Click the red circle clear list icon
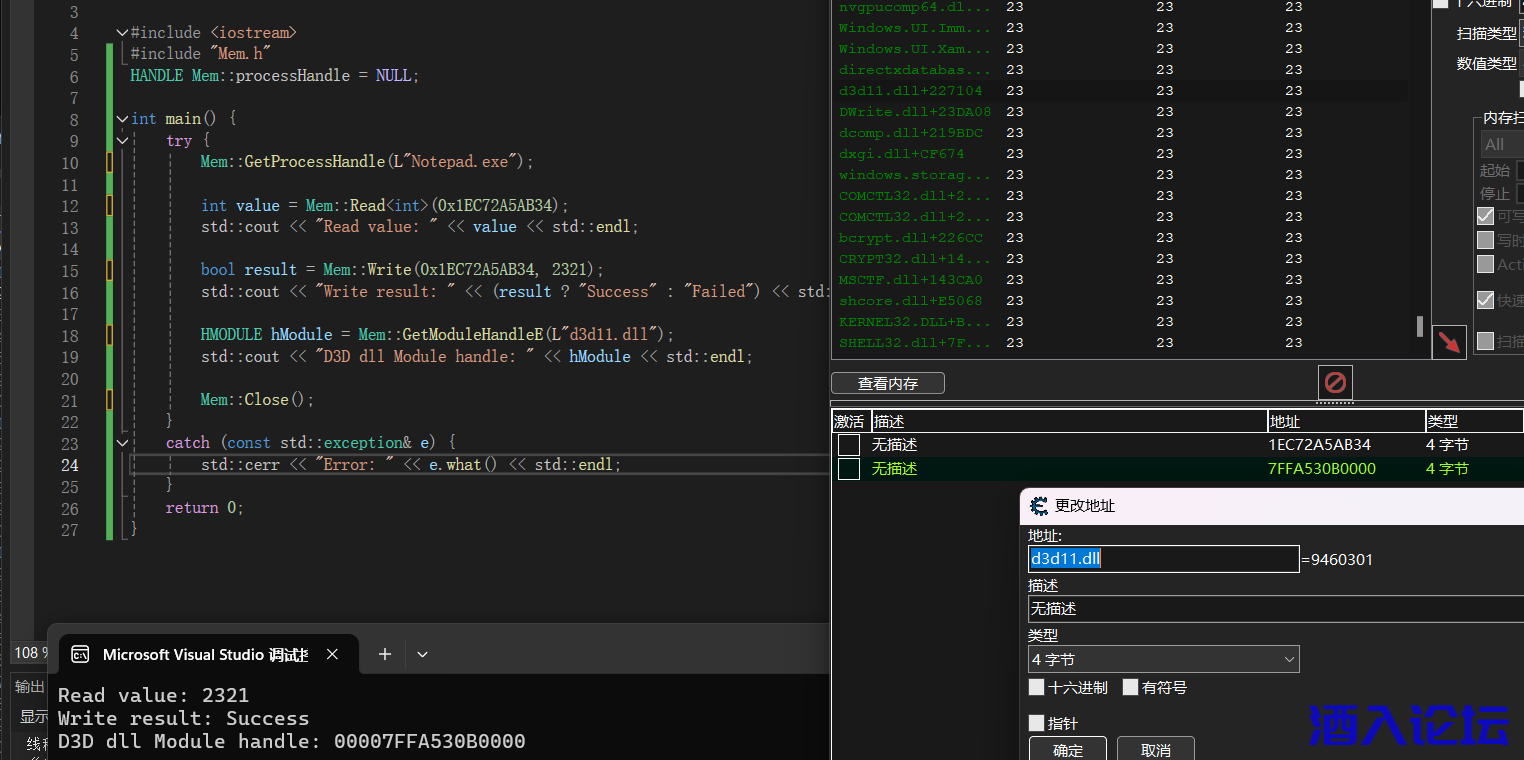The image size is (1524, 760). coord(1335,382)
